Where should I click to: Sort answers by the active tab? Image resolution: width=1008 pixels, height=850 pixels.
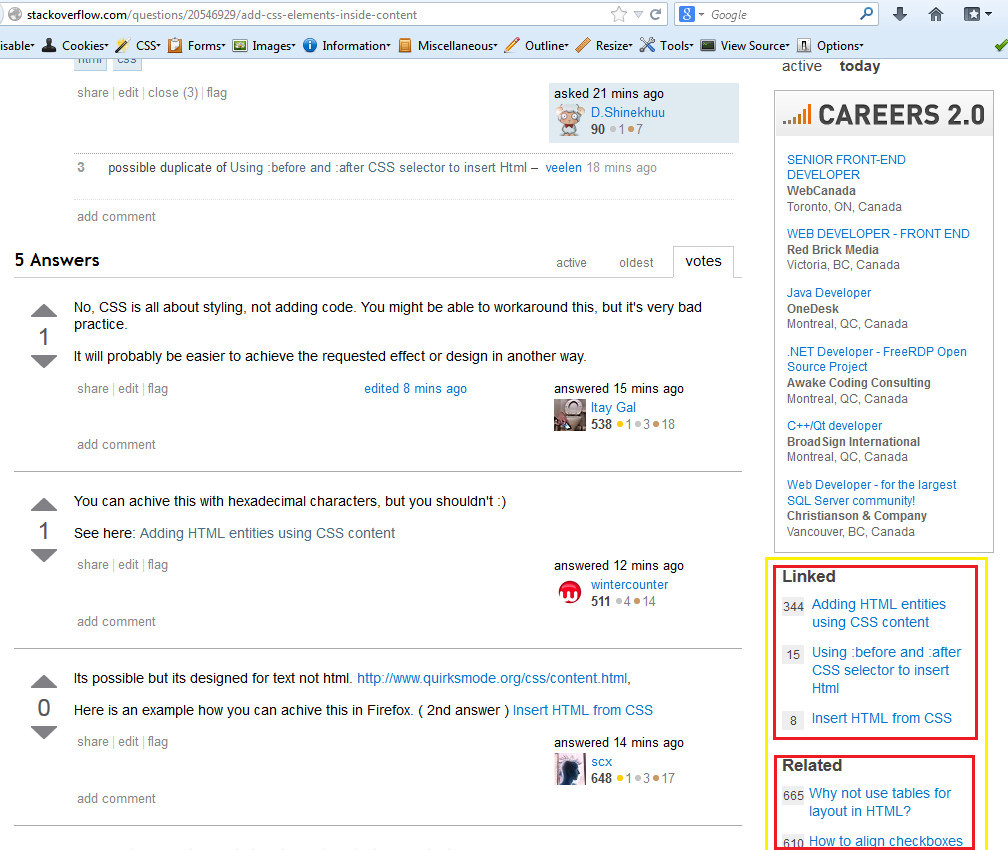coord(571,262)
